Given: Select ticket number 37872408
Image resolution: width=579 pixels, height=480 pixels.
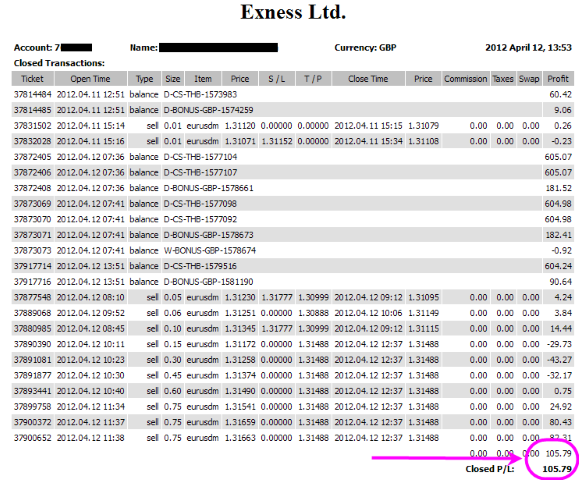Looking at the screenshot, I should [x=32, y=188].
